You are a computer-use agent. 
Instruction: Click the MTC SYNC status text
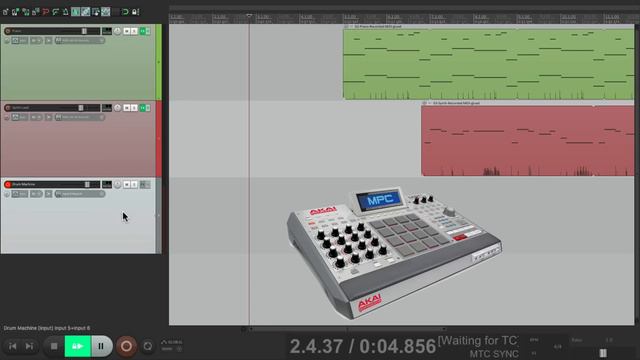494,353
